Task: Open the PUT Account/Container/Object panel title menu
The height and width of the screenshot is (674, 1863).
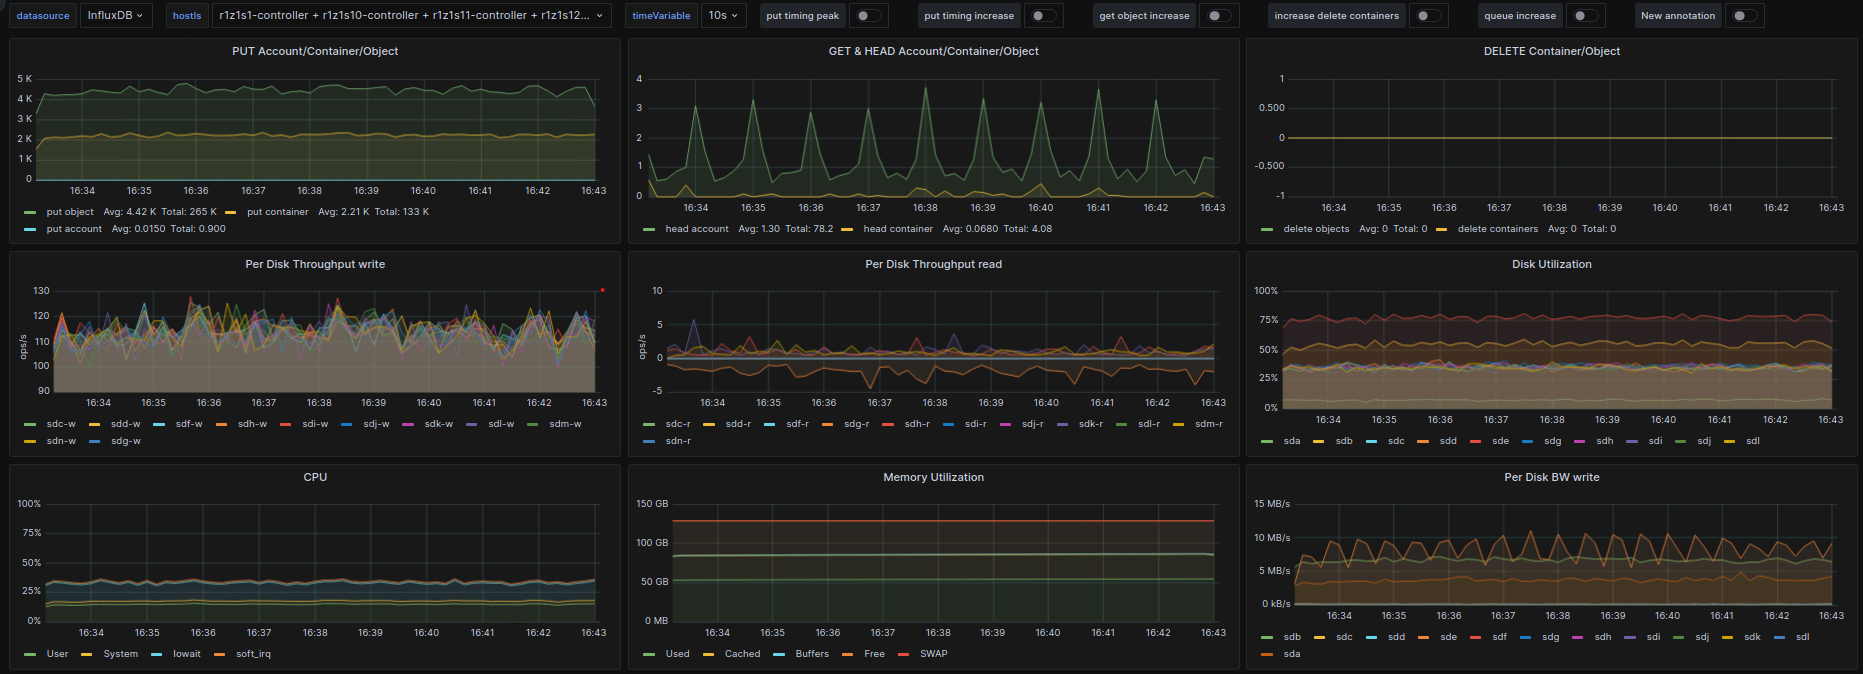Action: (x=315, y=51)
